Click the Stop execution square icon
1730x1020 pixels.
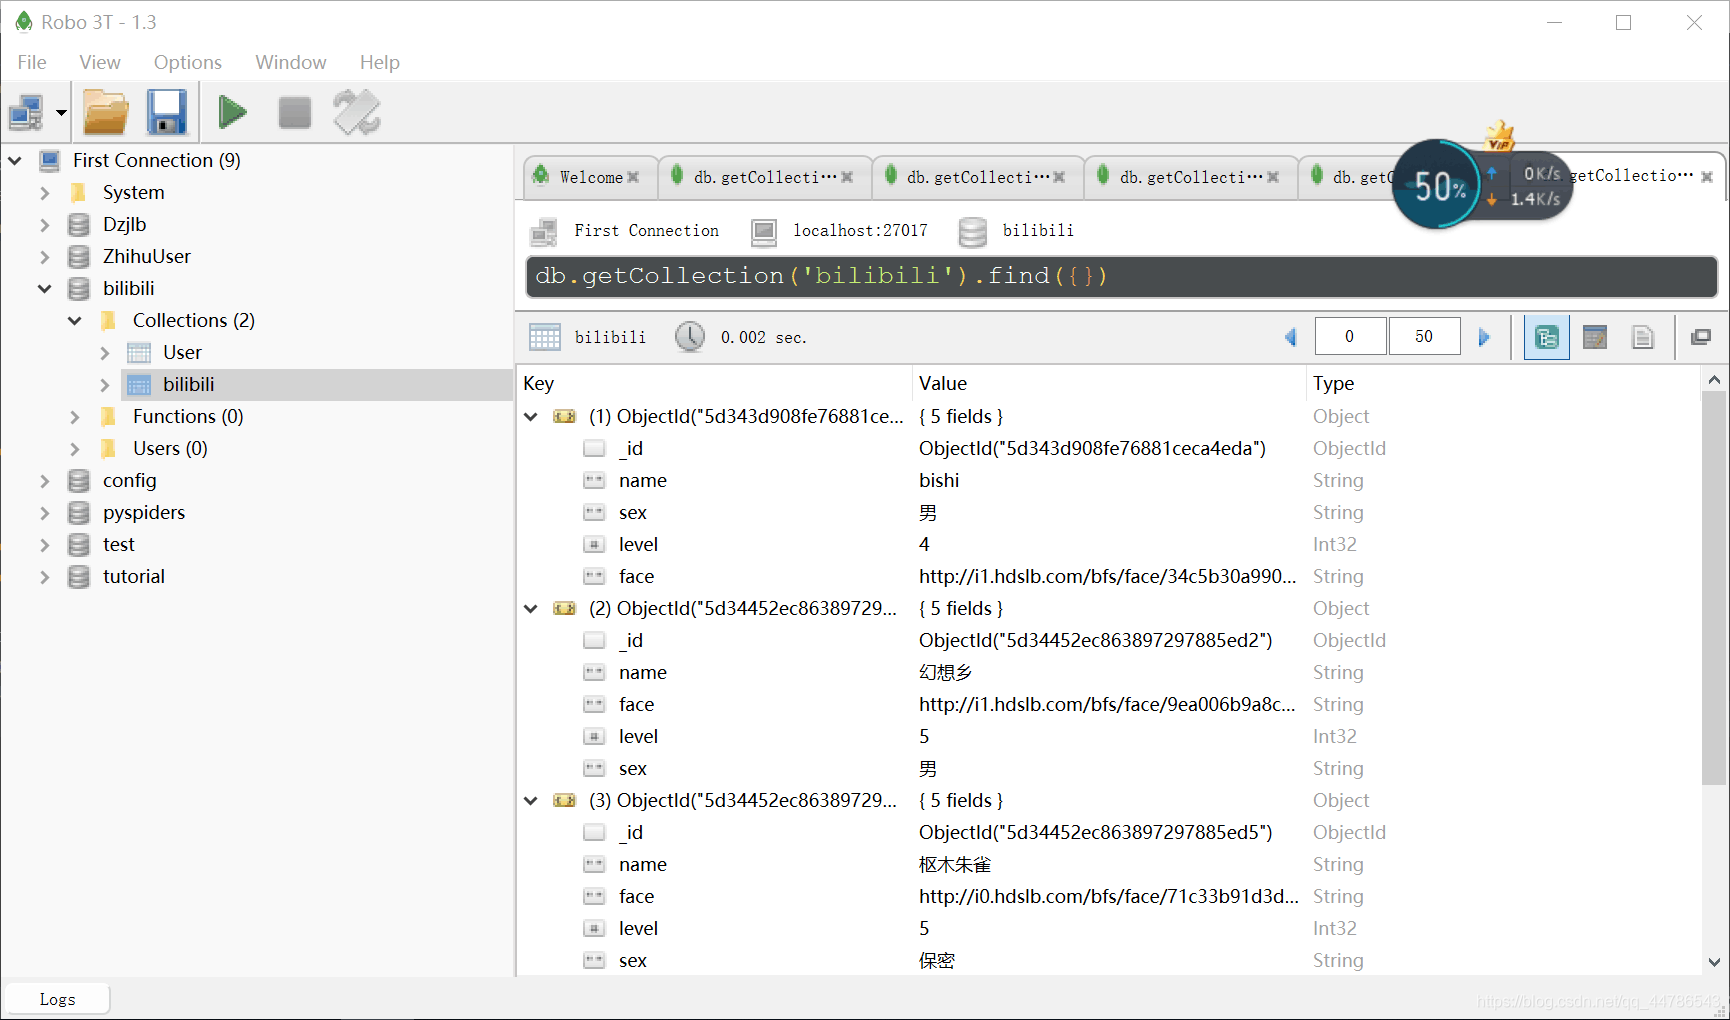point(294,112)
